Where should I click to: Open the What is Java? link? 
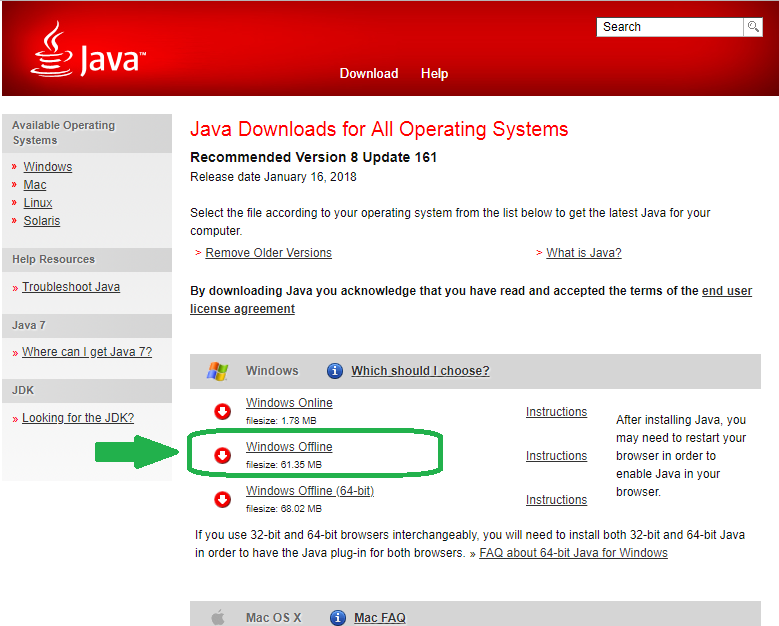(584, 252)
